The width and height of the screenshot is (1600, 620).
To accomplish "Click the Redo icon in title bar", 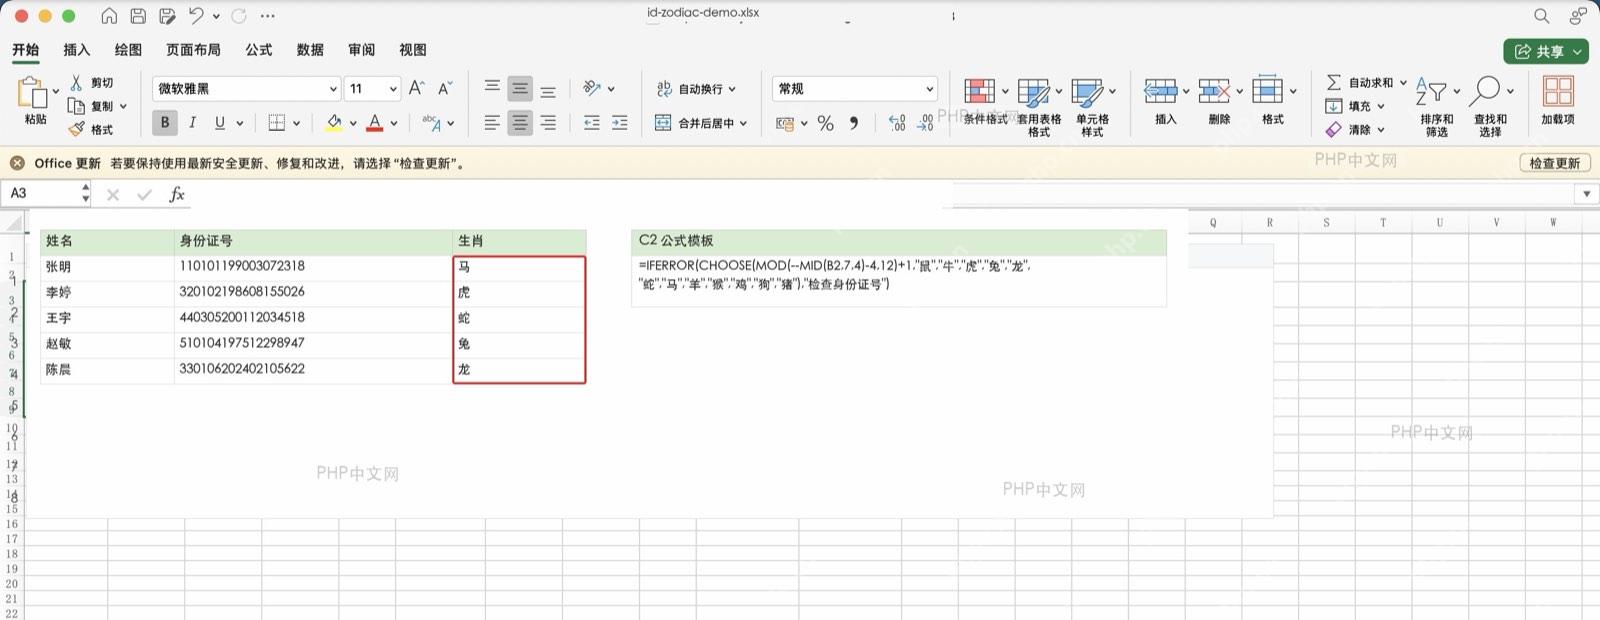I will pyautogui.click(x=239, y=16).
